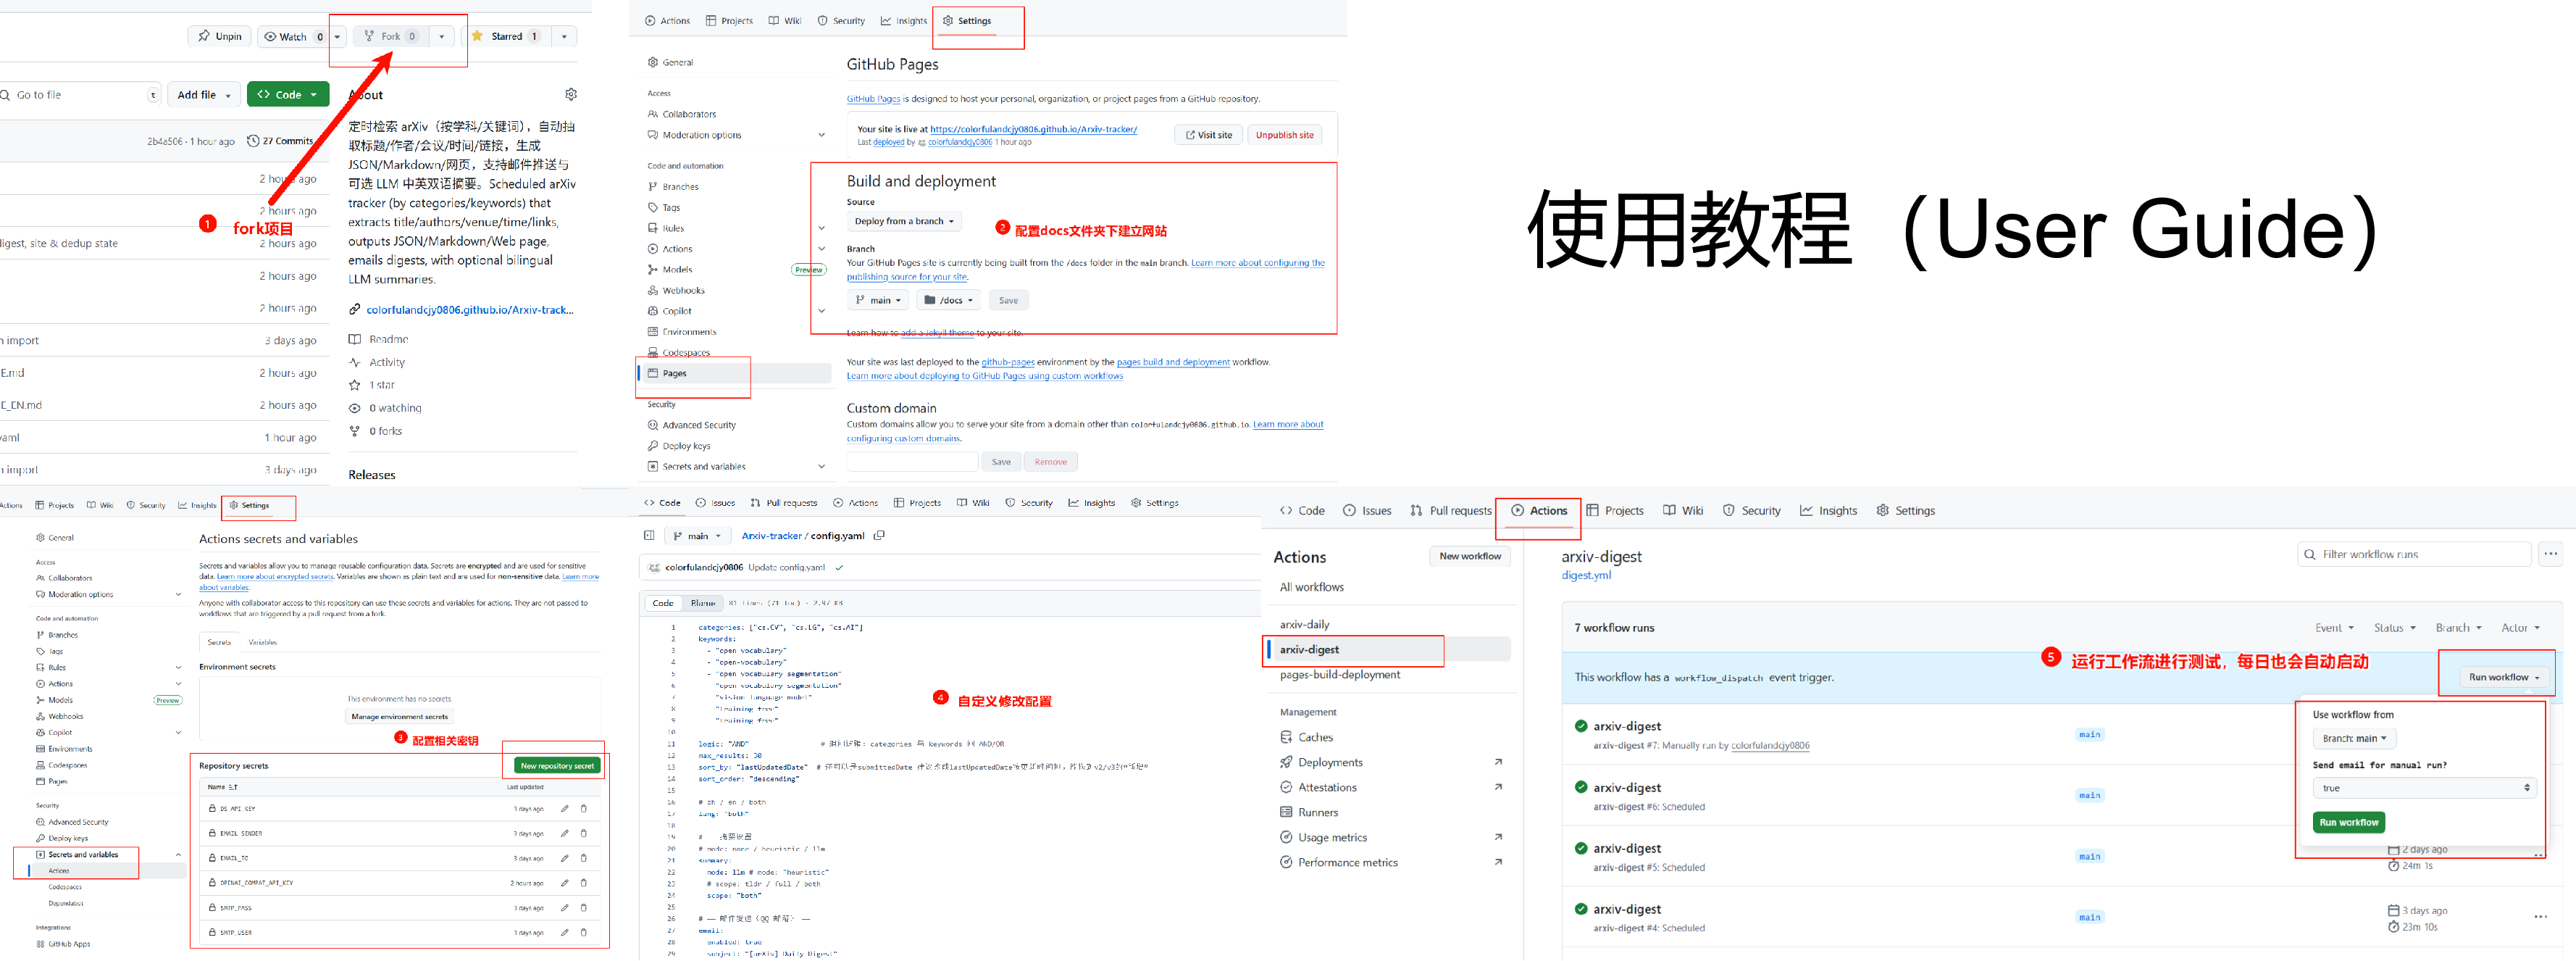Click the Manage environment secrets button

tap(399, 716)
